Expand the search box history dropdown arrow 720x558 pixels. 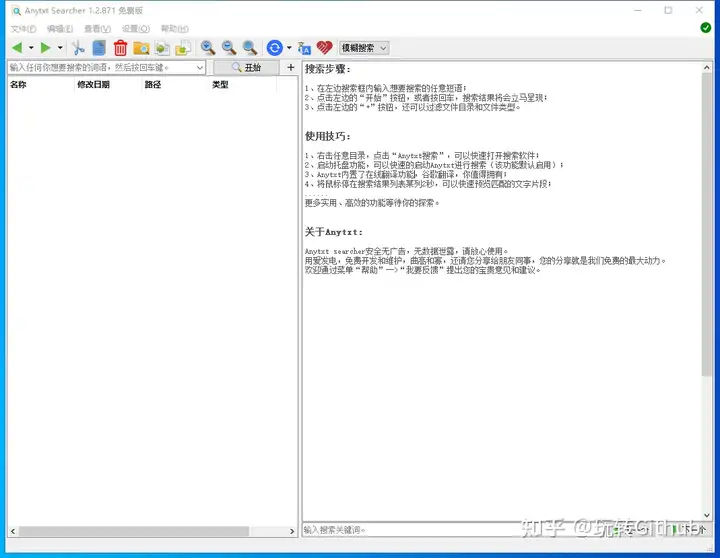pos(200,68)
